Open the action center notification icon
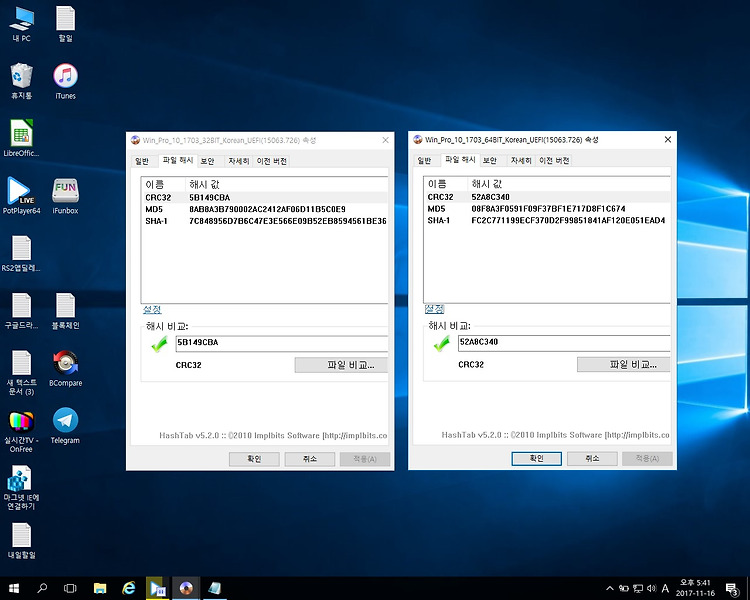The width and height of the screenshot is (750, 600). 732,589
